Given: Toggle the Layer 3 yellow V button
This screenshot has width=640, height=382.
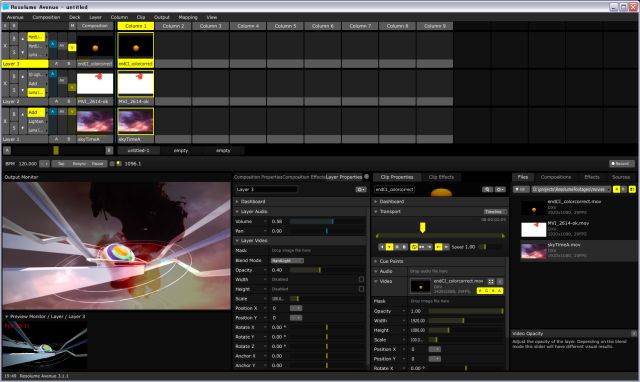Looking at the screenshot, I should (72, 47).
